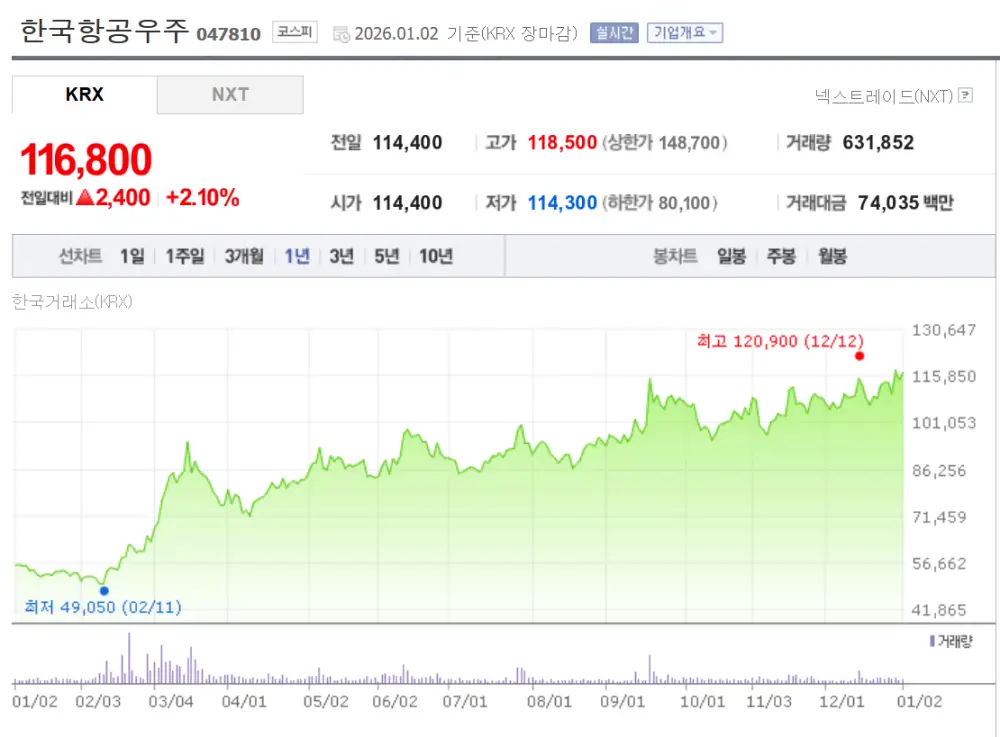Click the 최저 49,050 (02/11) label
This screenshot has height=737, width=1000.
[x=103, y=607]
